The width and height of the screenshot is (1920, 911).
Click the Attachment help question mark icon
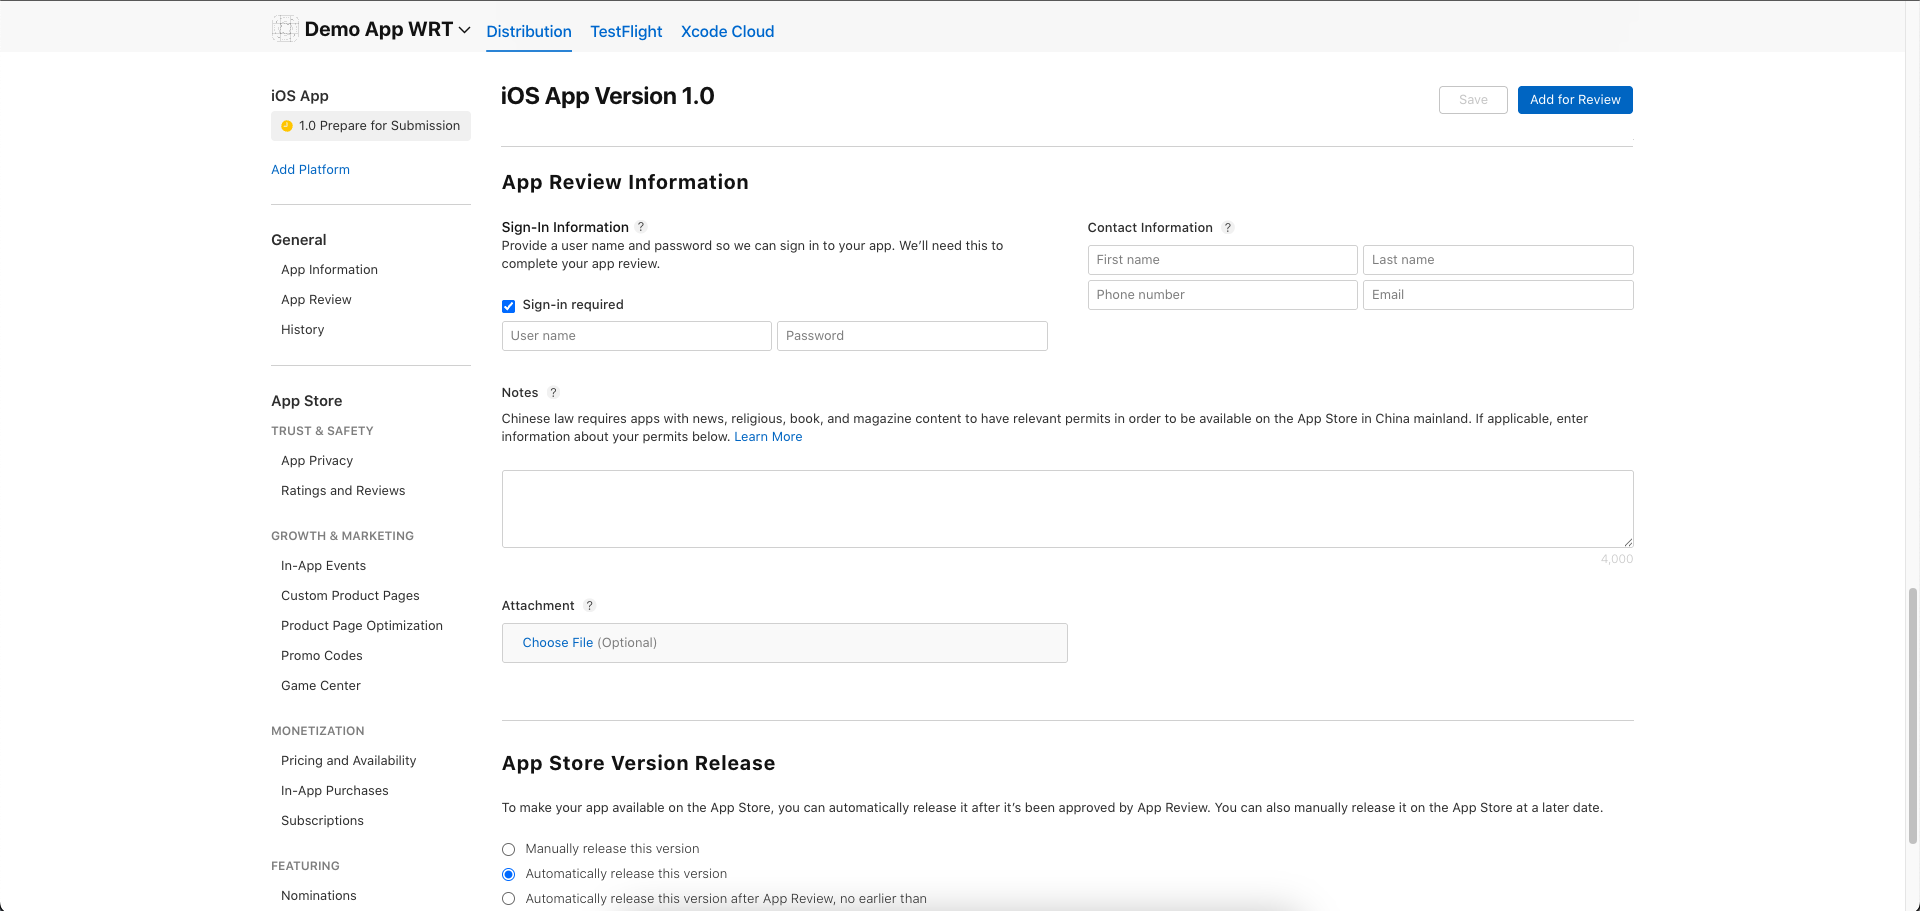pos(589,606)
